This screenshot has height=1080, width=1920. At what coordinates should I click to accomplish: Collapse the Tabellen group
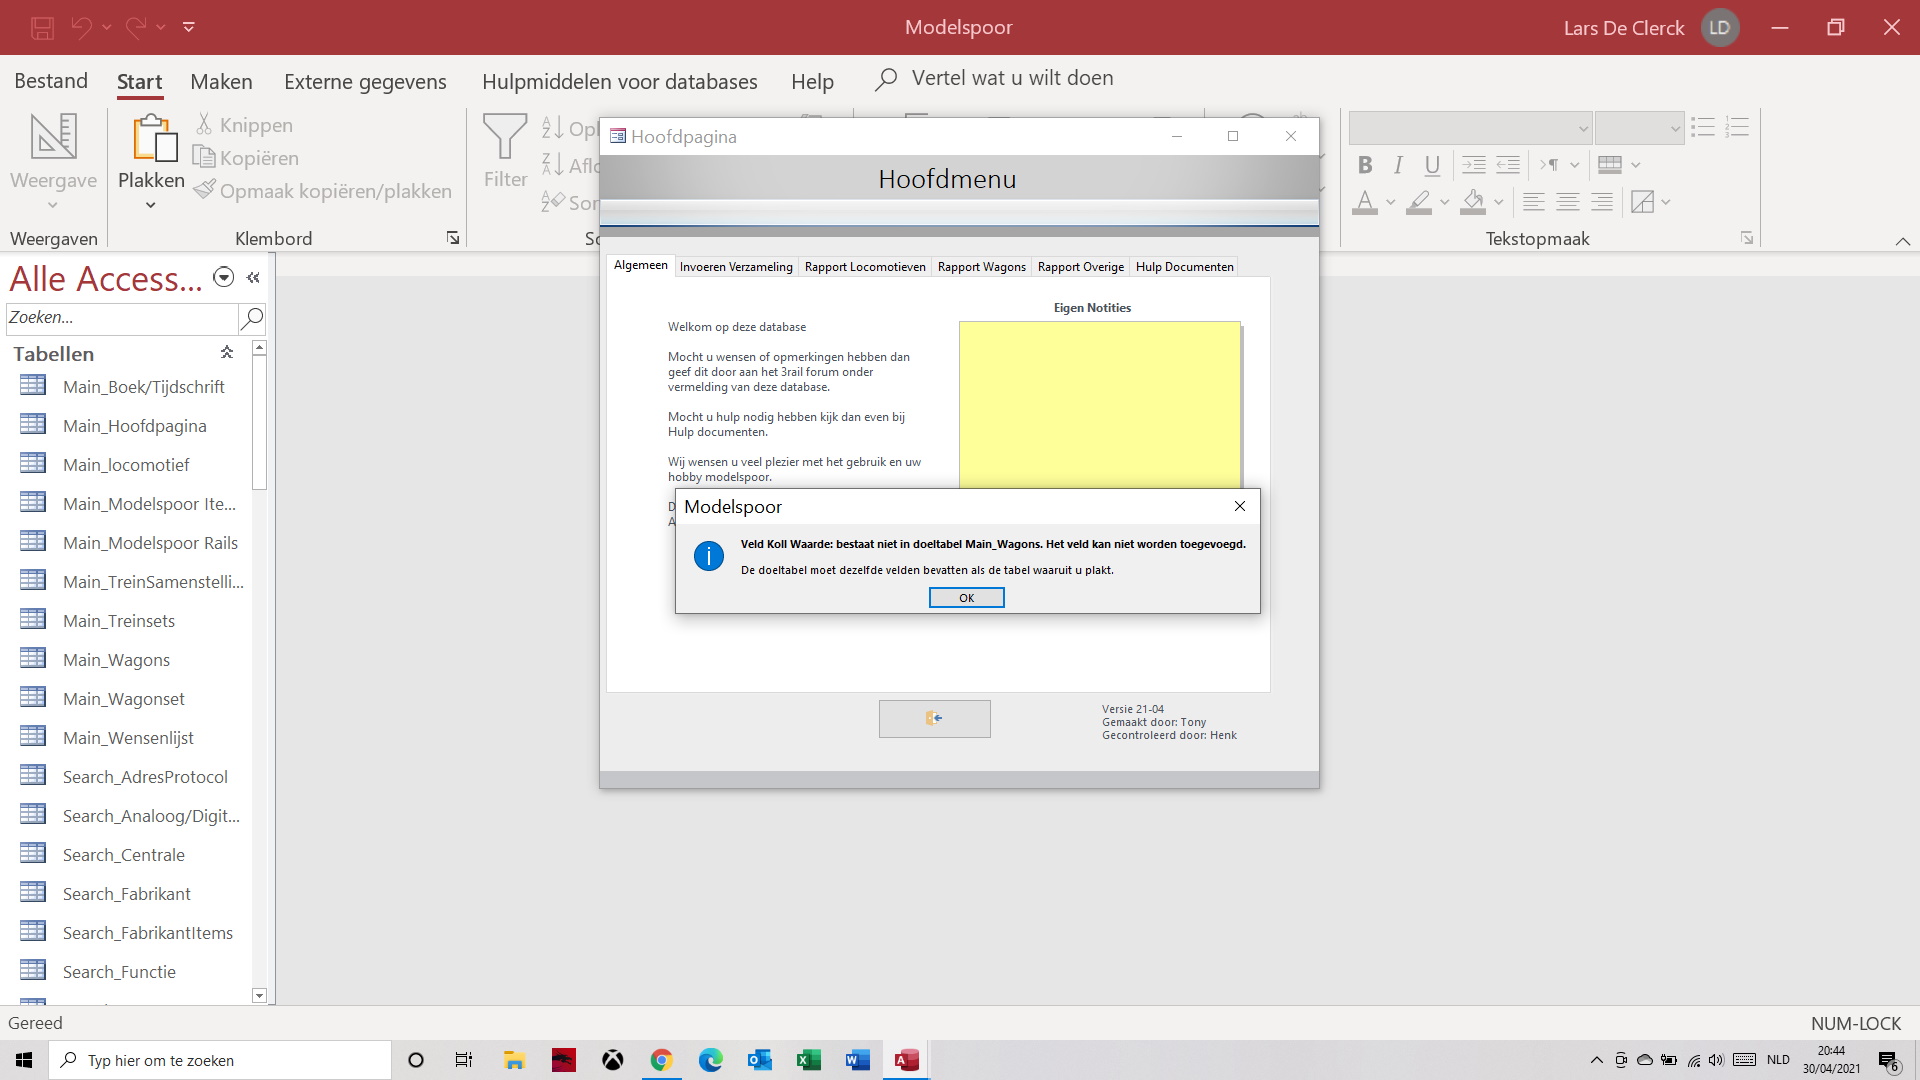227,352
